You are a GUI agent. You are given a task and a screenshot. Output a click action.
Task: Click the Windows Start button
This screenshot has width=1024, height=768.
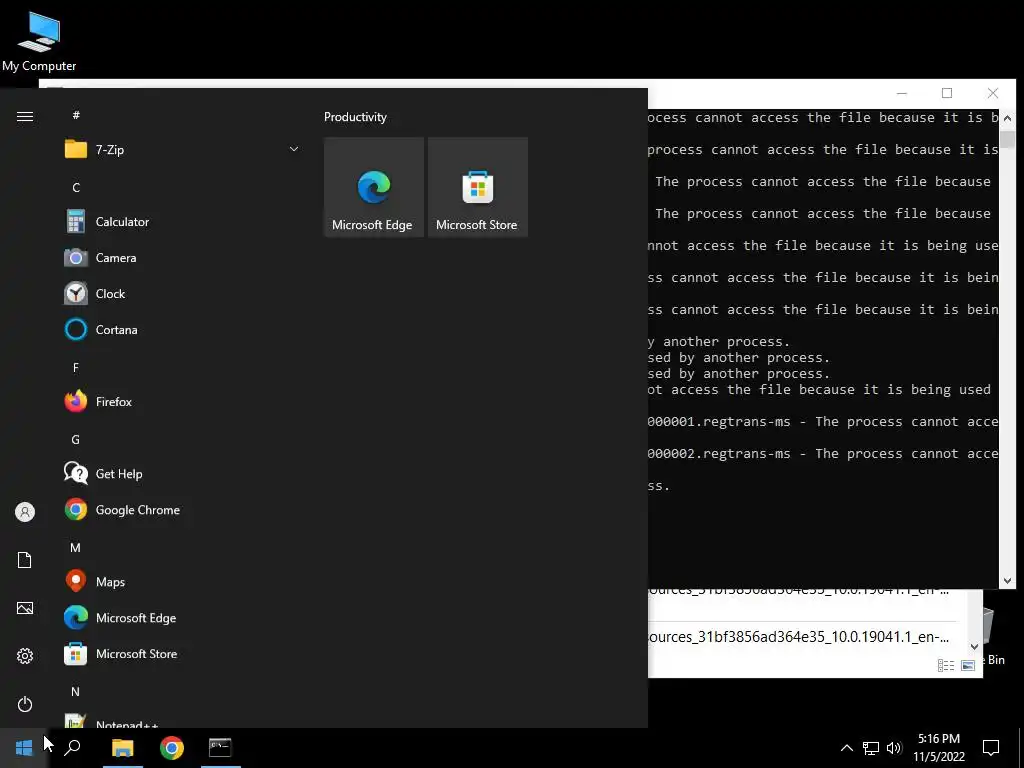(24, 747)
